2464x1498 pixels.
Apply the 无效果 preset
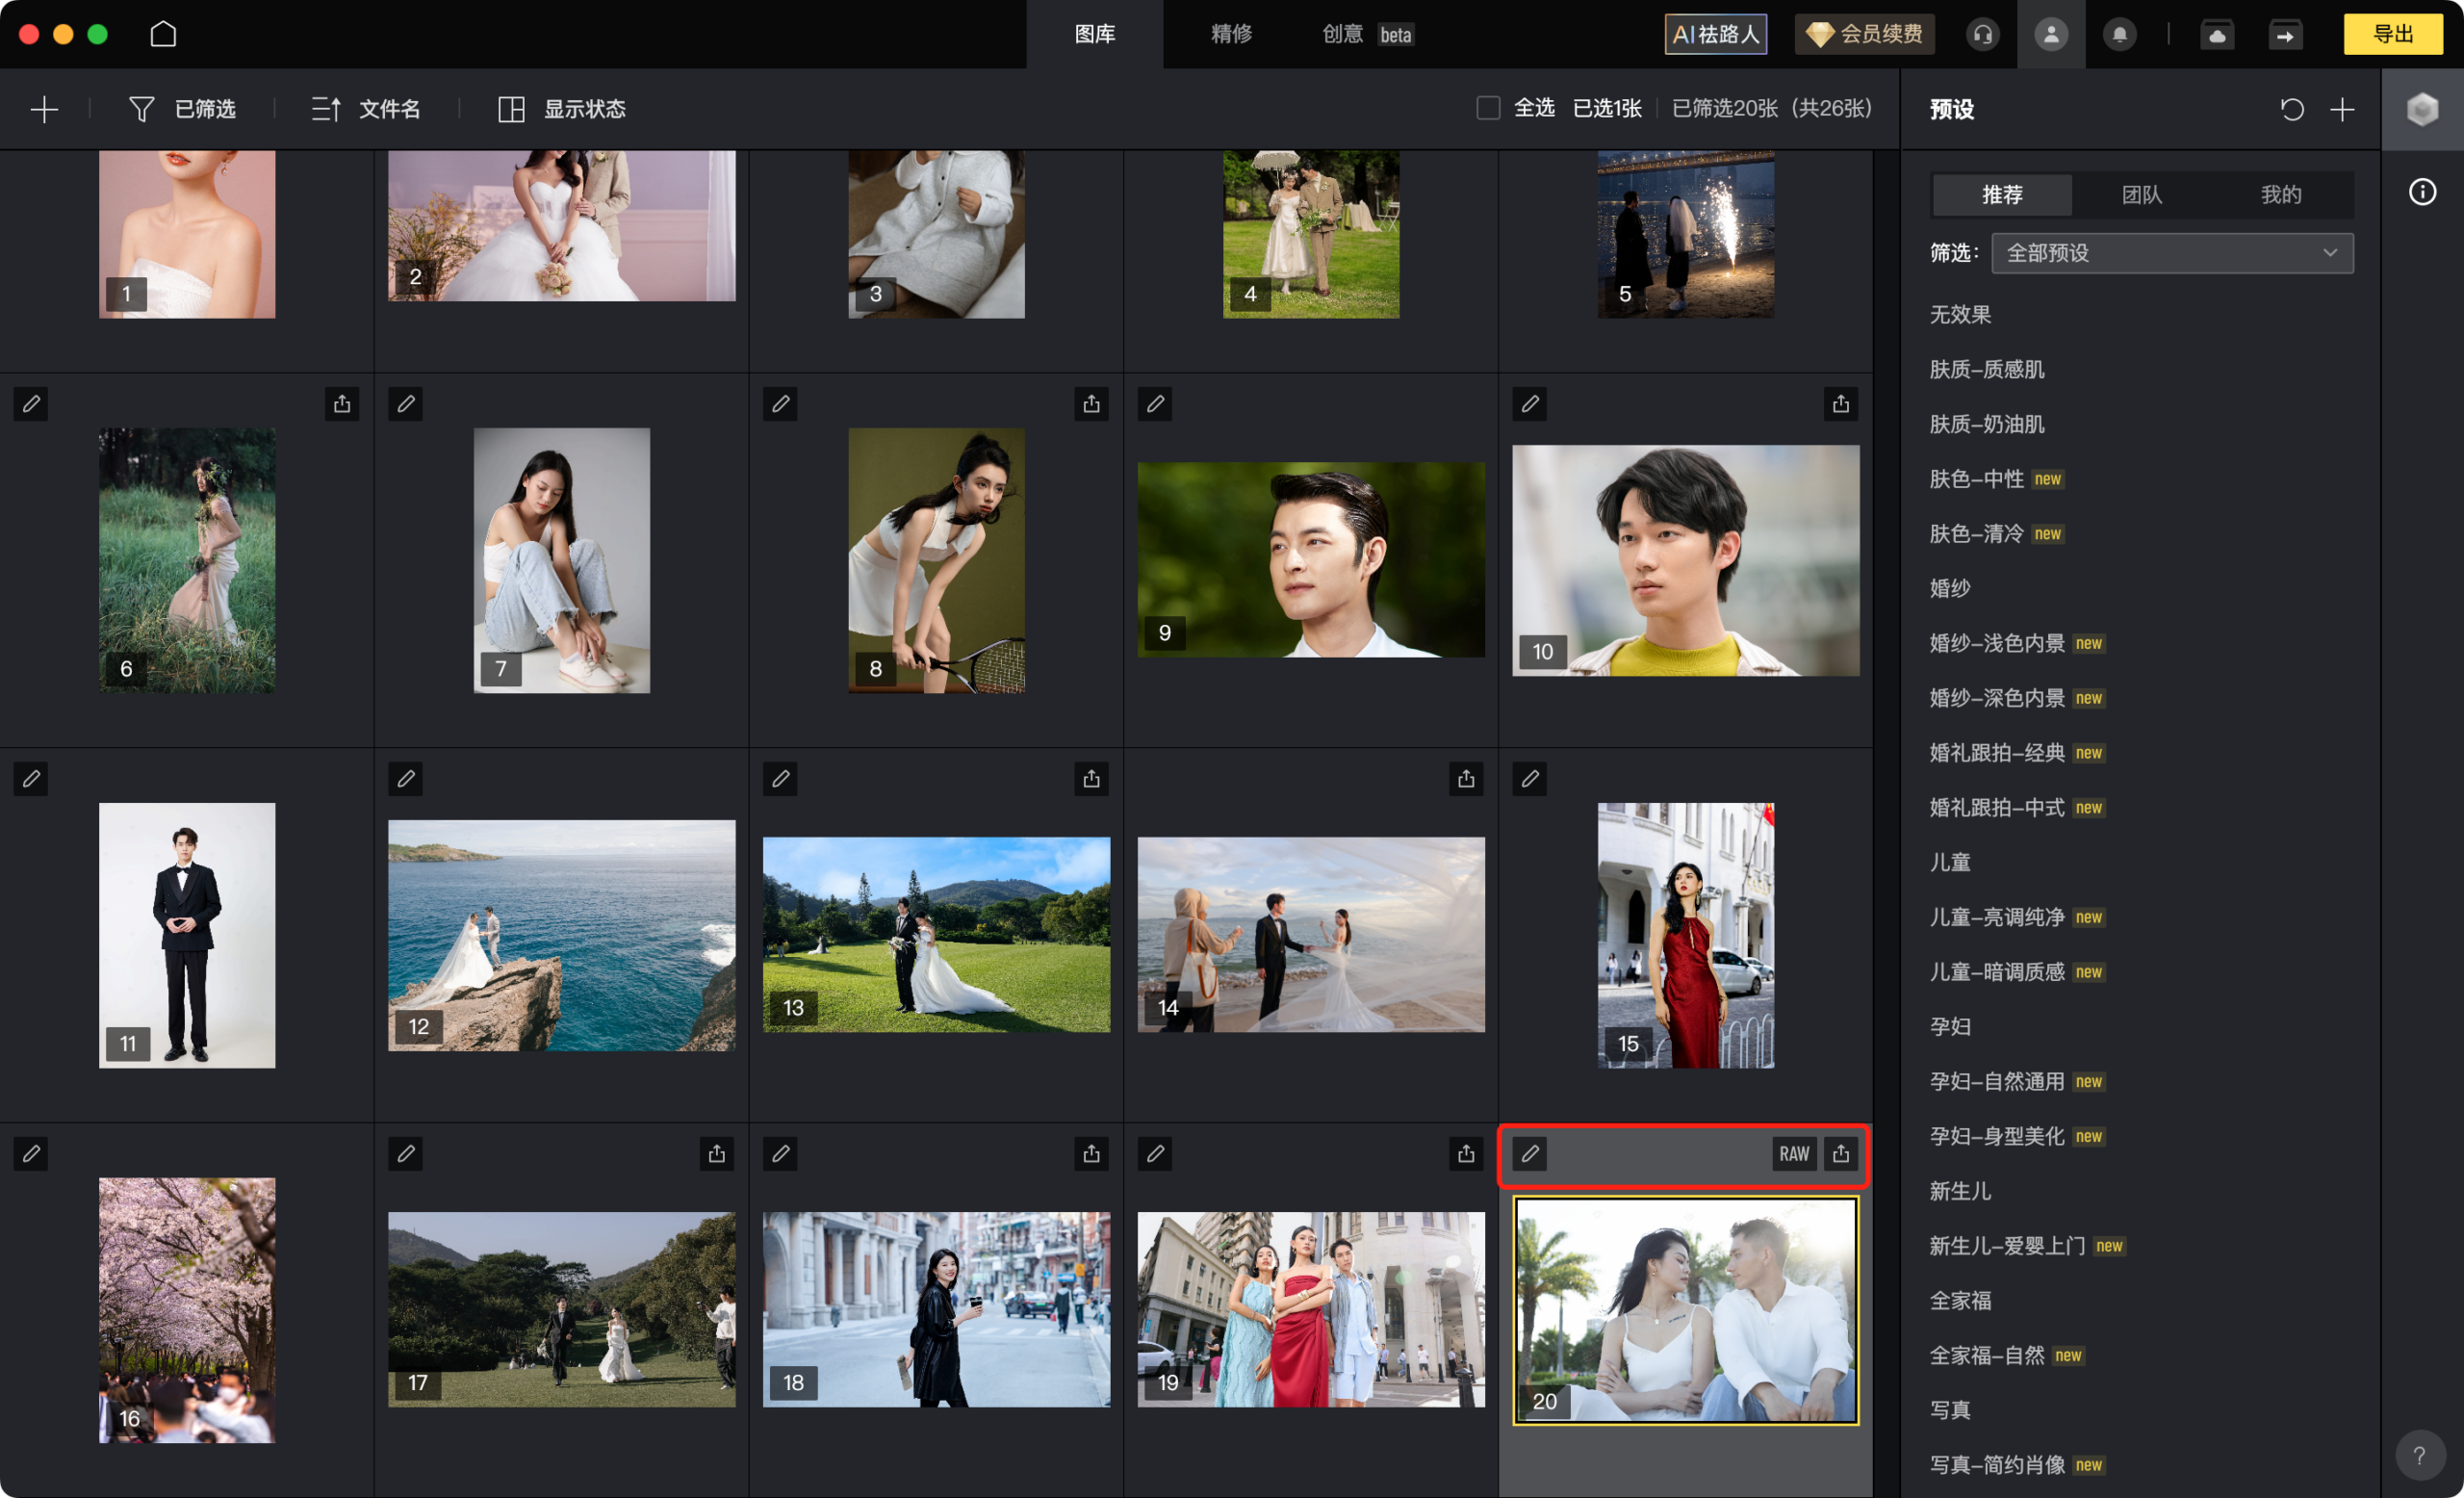[1959, 314]
